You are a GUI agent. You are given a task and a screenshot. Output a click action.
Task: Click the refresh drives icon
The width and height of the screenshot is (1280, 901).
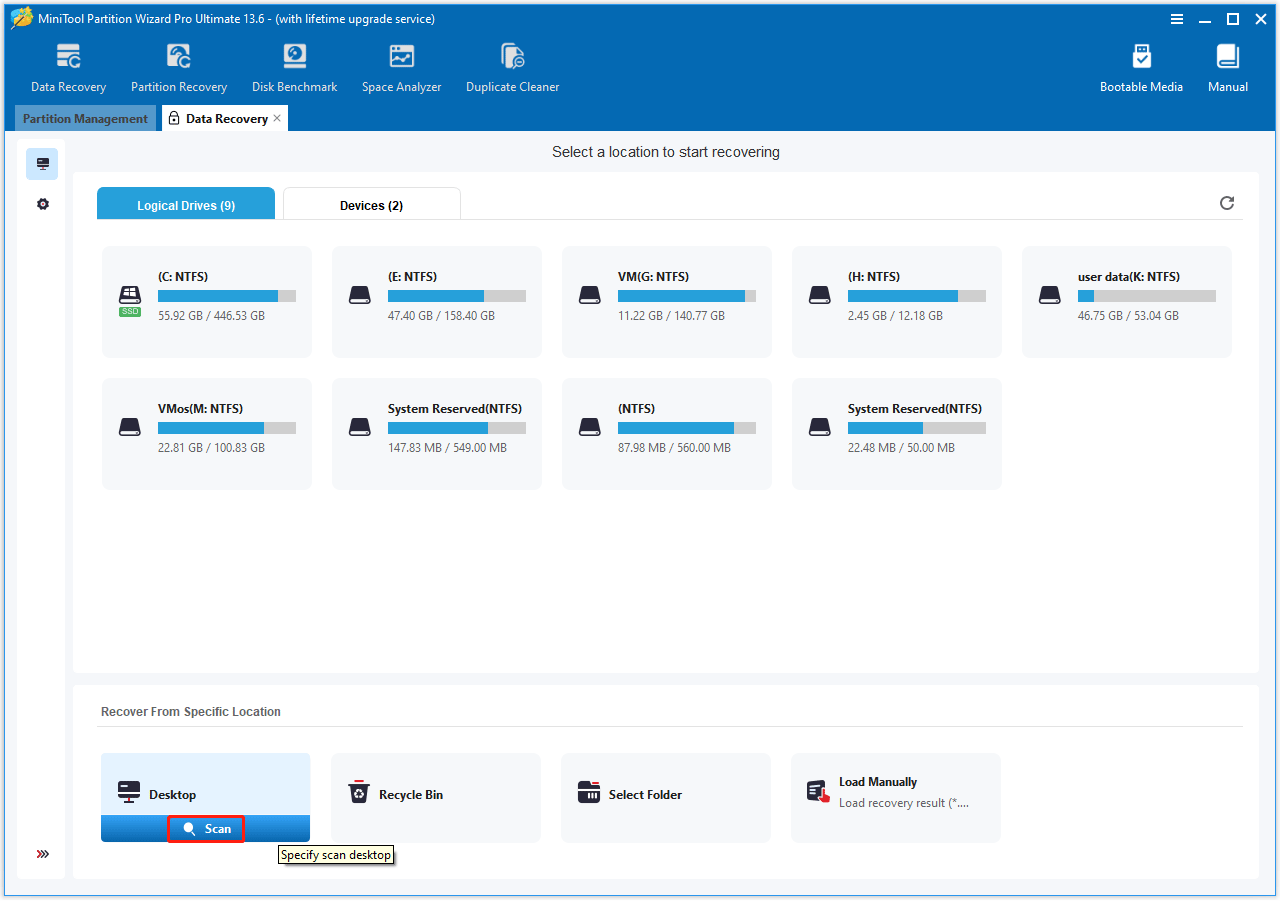tap(1227, 203)
